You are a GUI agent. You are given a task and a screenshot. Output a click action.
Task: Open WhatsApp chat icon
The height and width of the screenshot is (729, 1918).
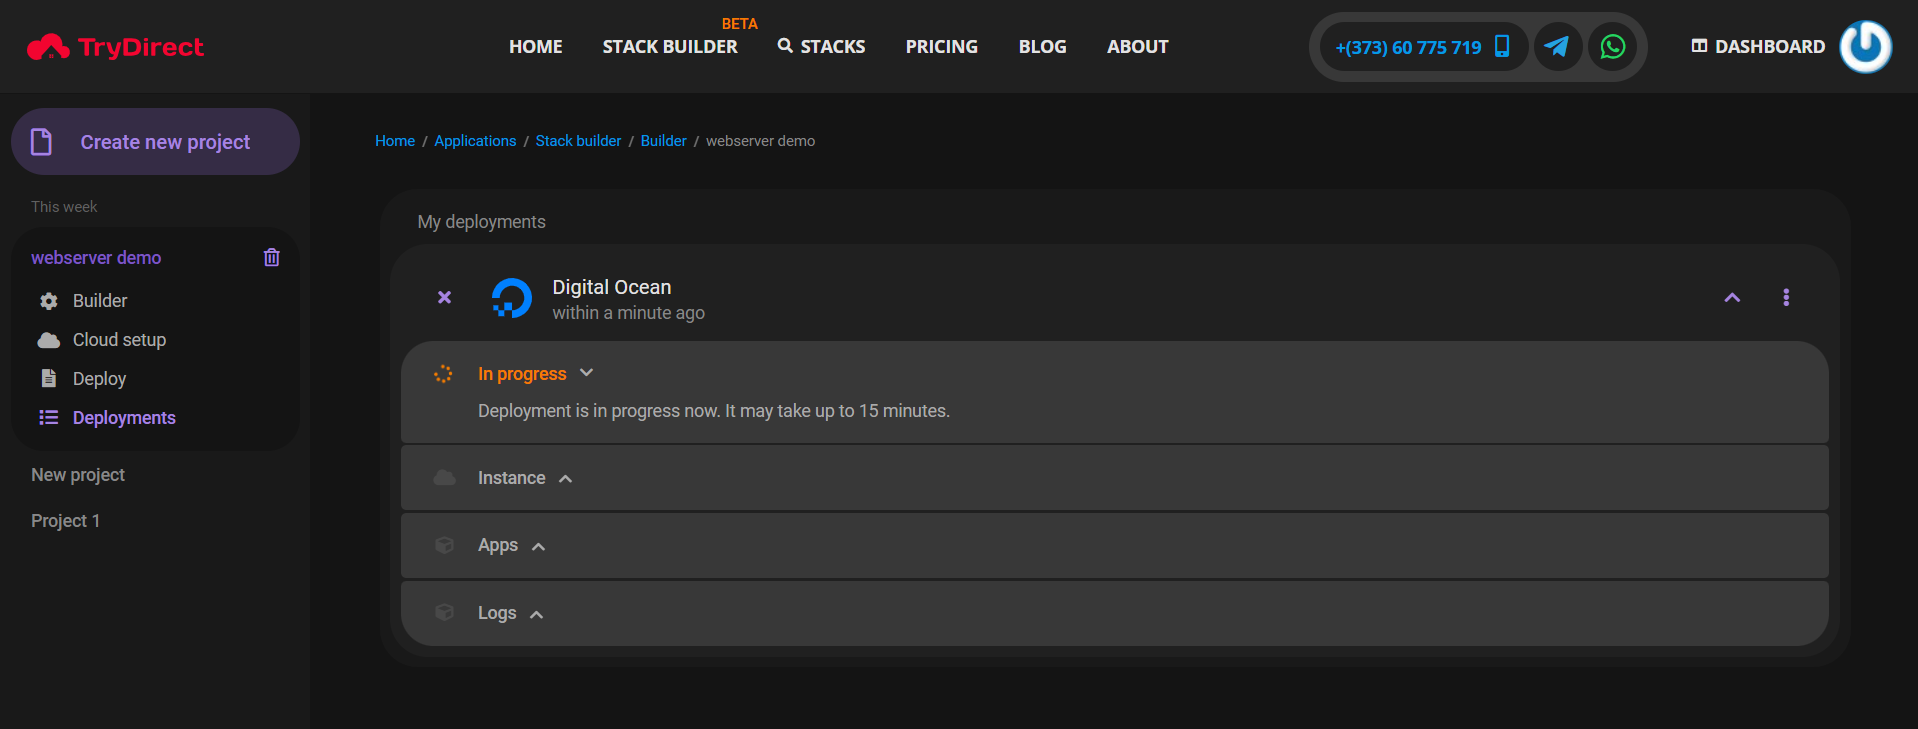click(1612, 47)
